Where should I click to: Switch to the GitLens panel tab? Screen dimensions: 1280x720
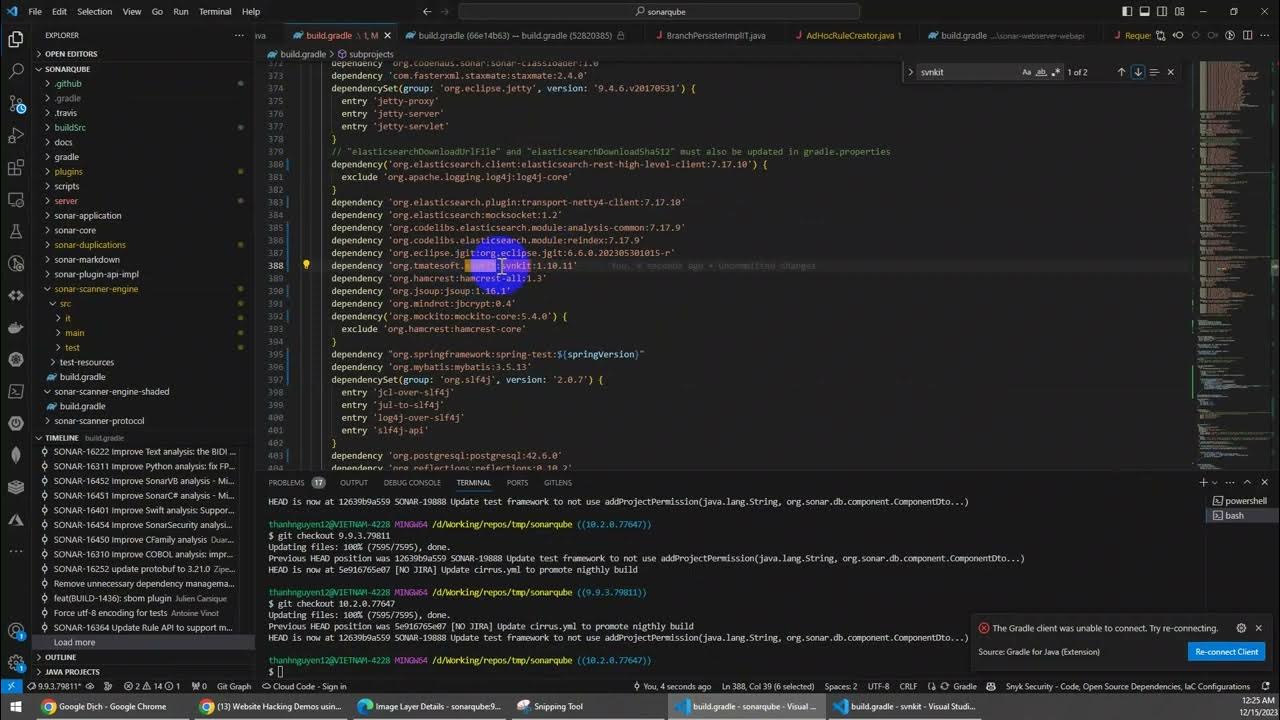[558, 482]
